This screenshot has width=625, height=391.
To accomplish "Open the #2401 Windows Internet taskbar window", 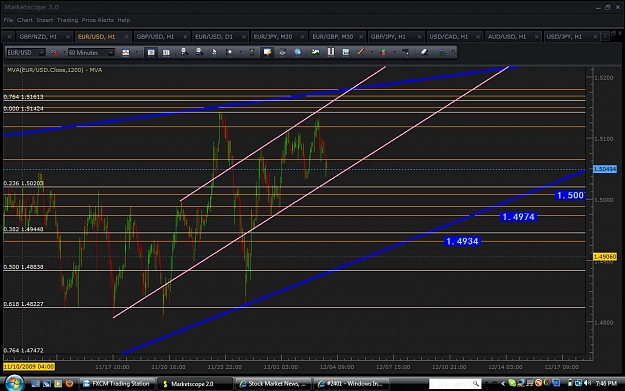I will pyautogui.click(x=351, y=384).
